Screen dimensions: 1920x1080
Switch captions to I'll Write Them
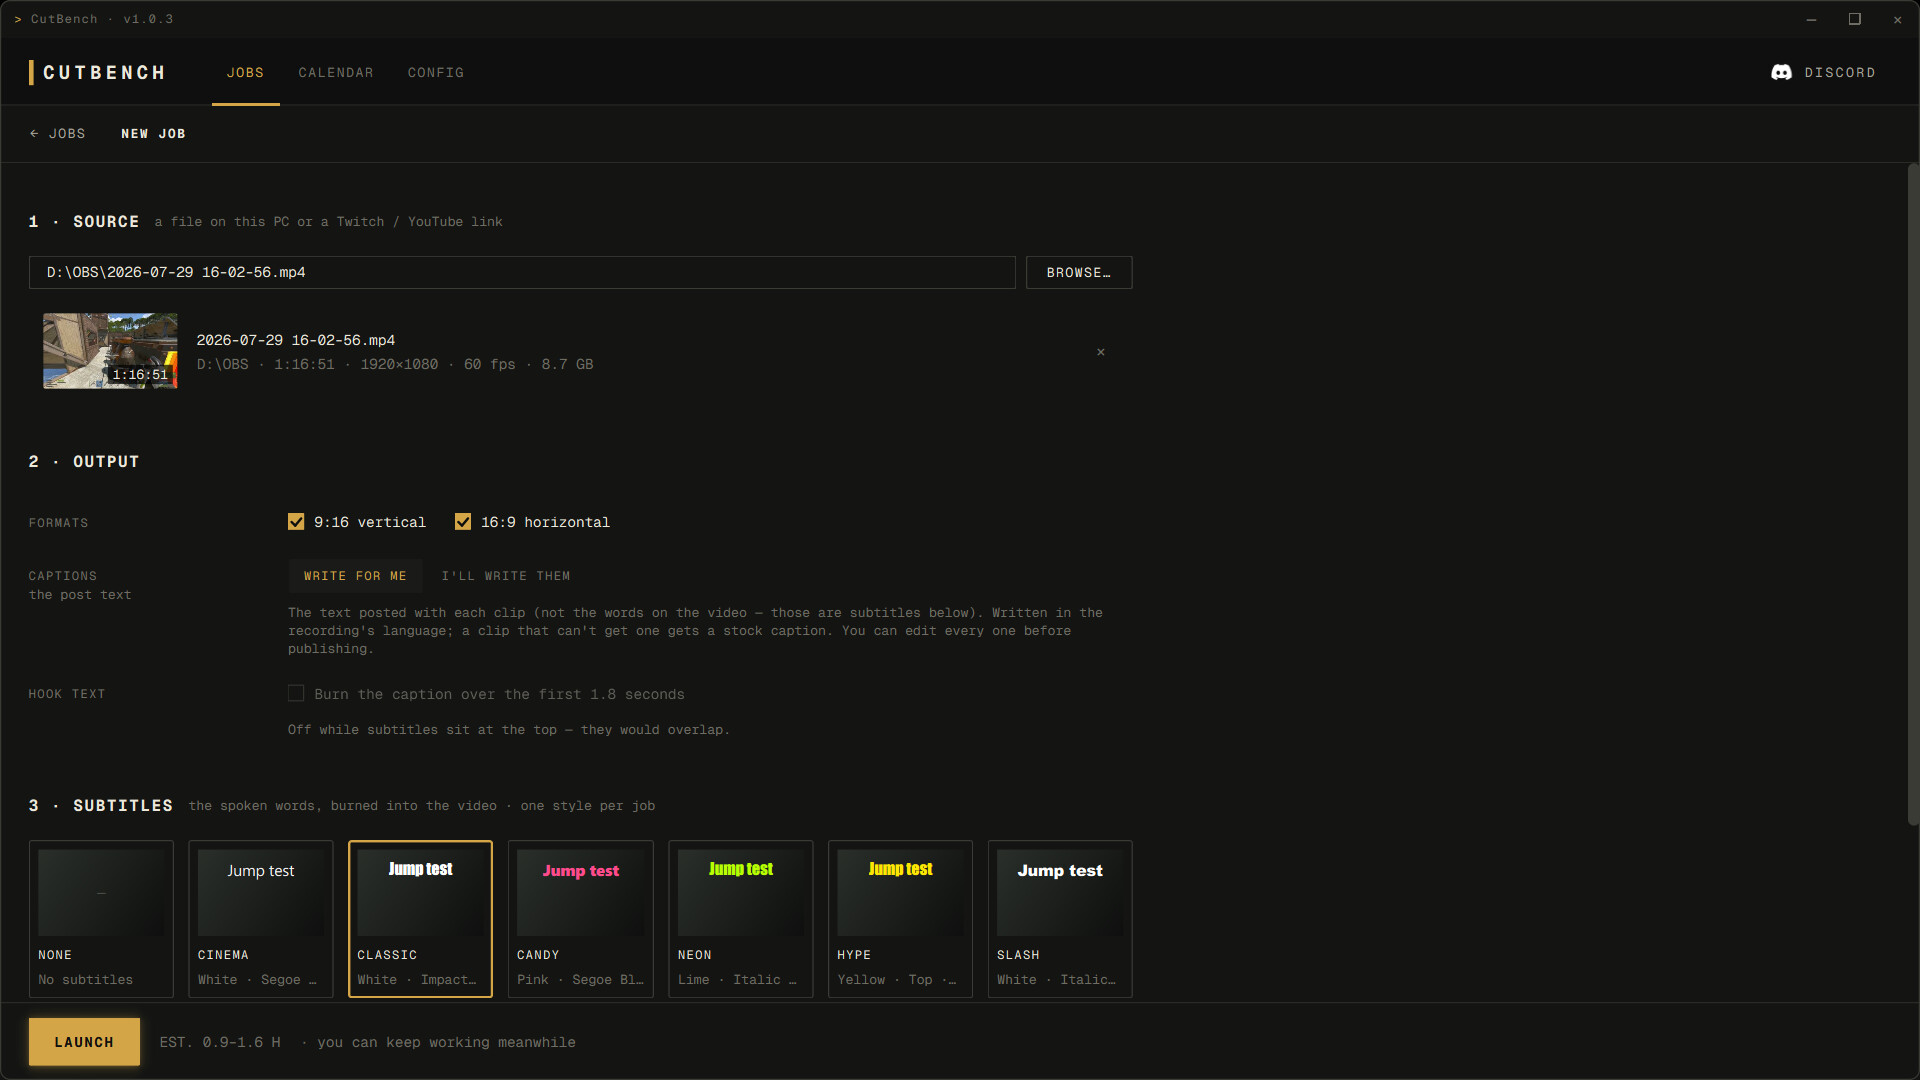tap(506, 576)
